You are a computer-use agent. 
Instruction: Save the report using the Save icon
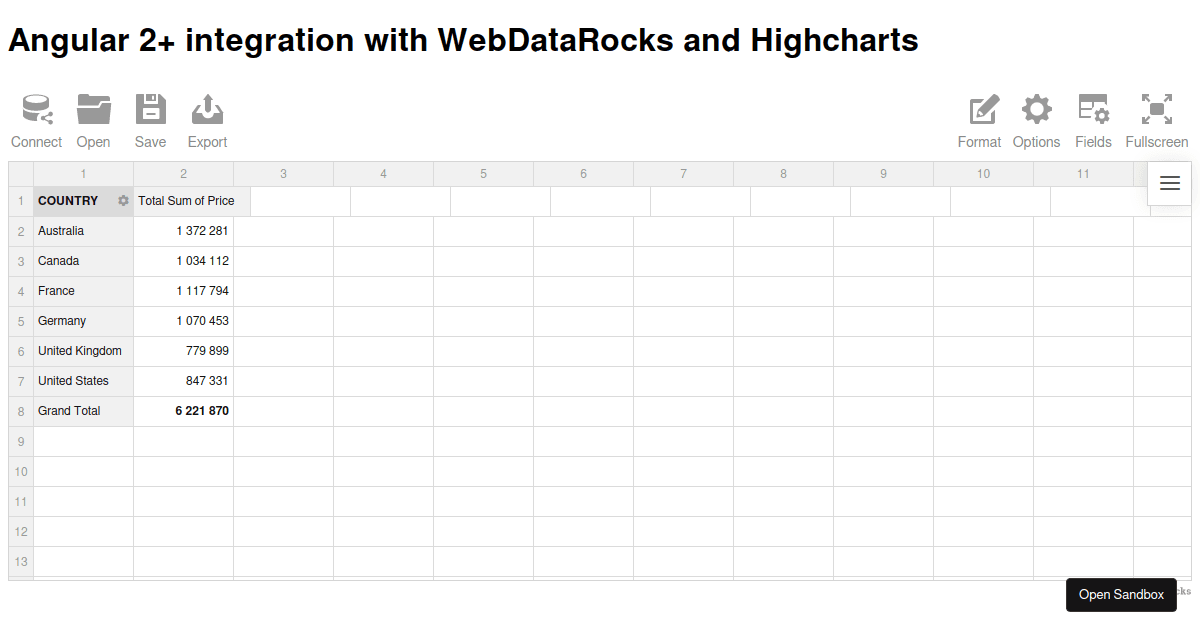pyautogui.click(x=150, y=110)
